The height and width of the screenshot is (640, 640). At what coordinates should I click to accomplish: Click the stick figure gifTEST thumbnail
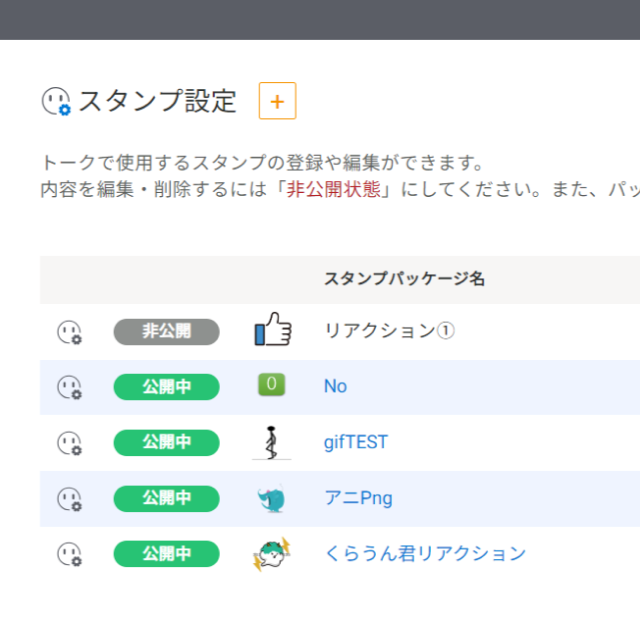coord(271,443)
